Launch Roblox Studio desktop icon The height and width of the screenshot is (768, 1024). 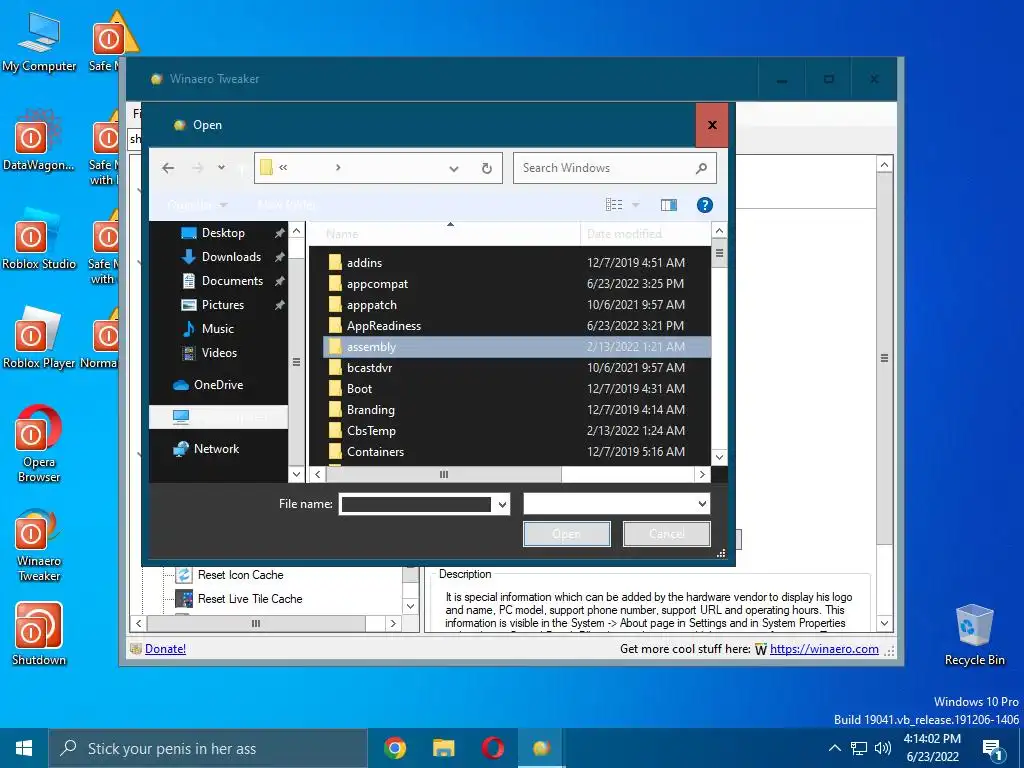click(39, 241)
